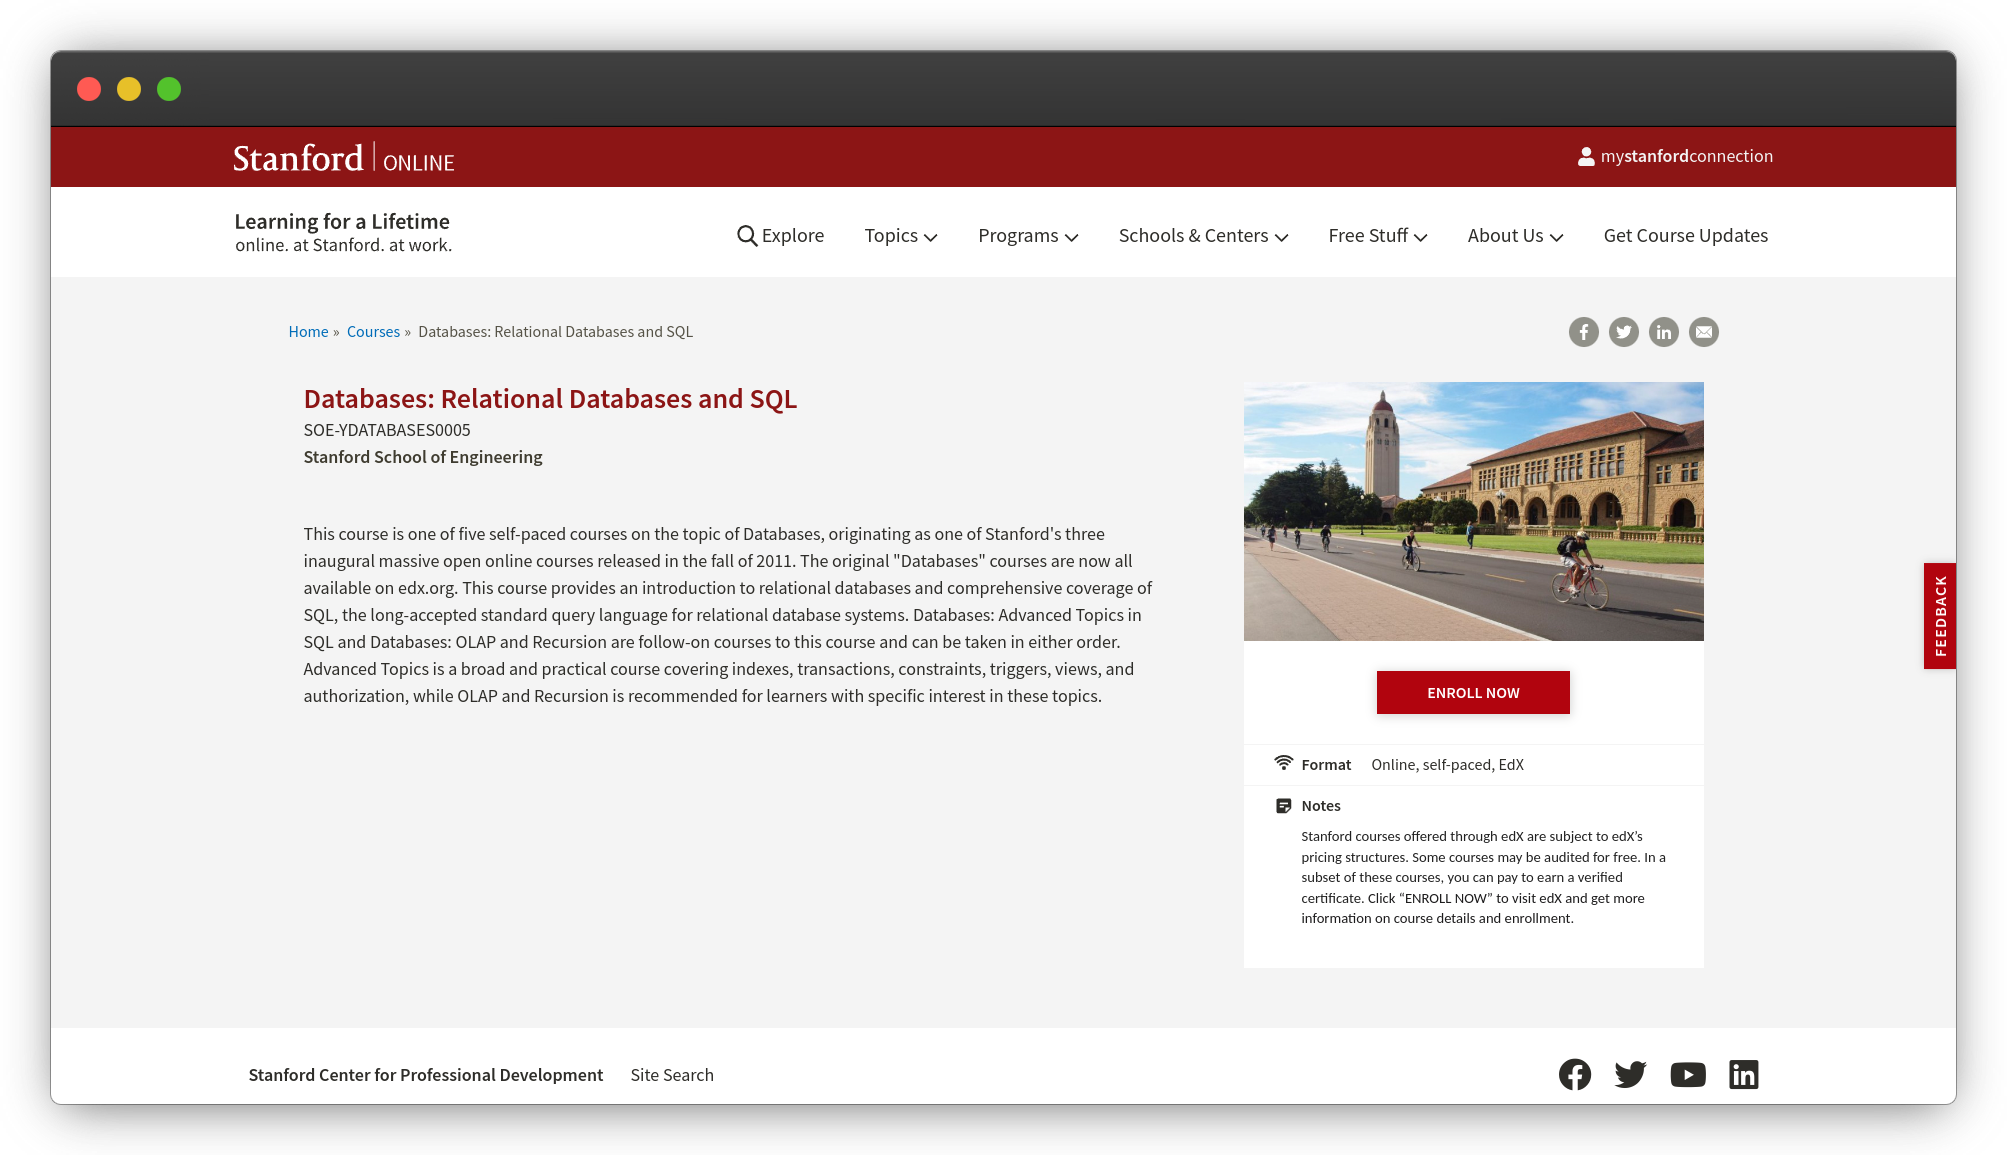
Task: Click the Learning for a Lifetime tagline
Action: coord(342,222)
